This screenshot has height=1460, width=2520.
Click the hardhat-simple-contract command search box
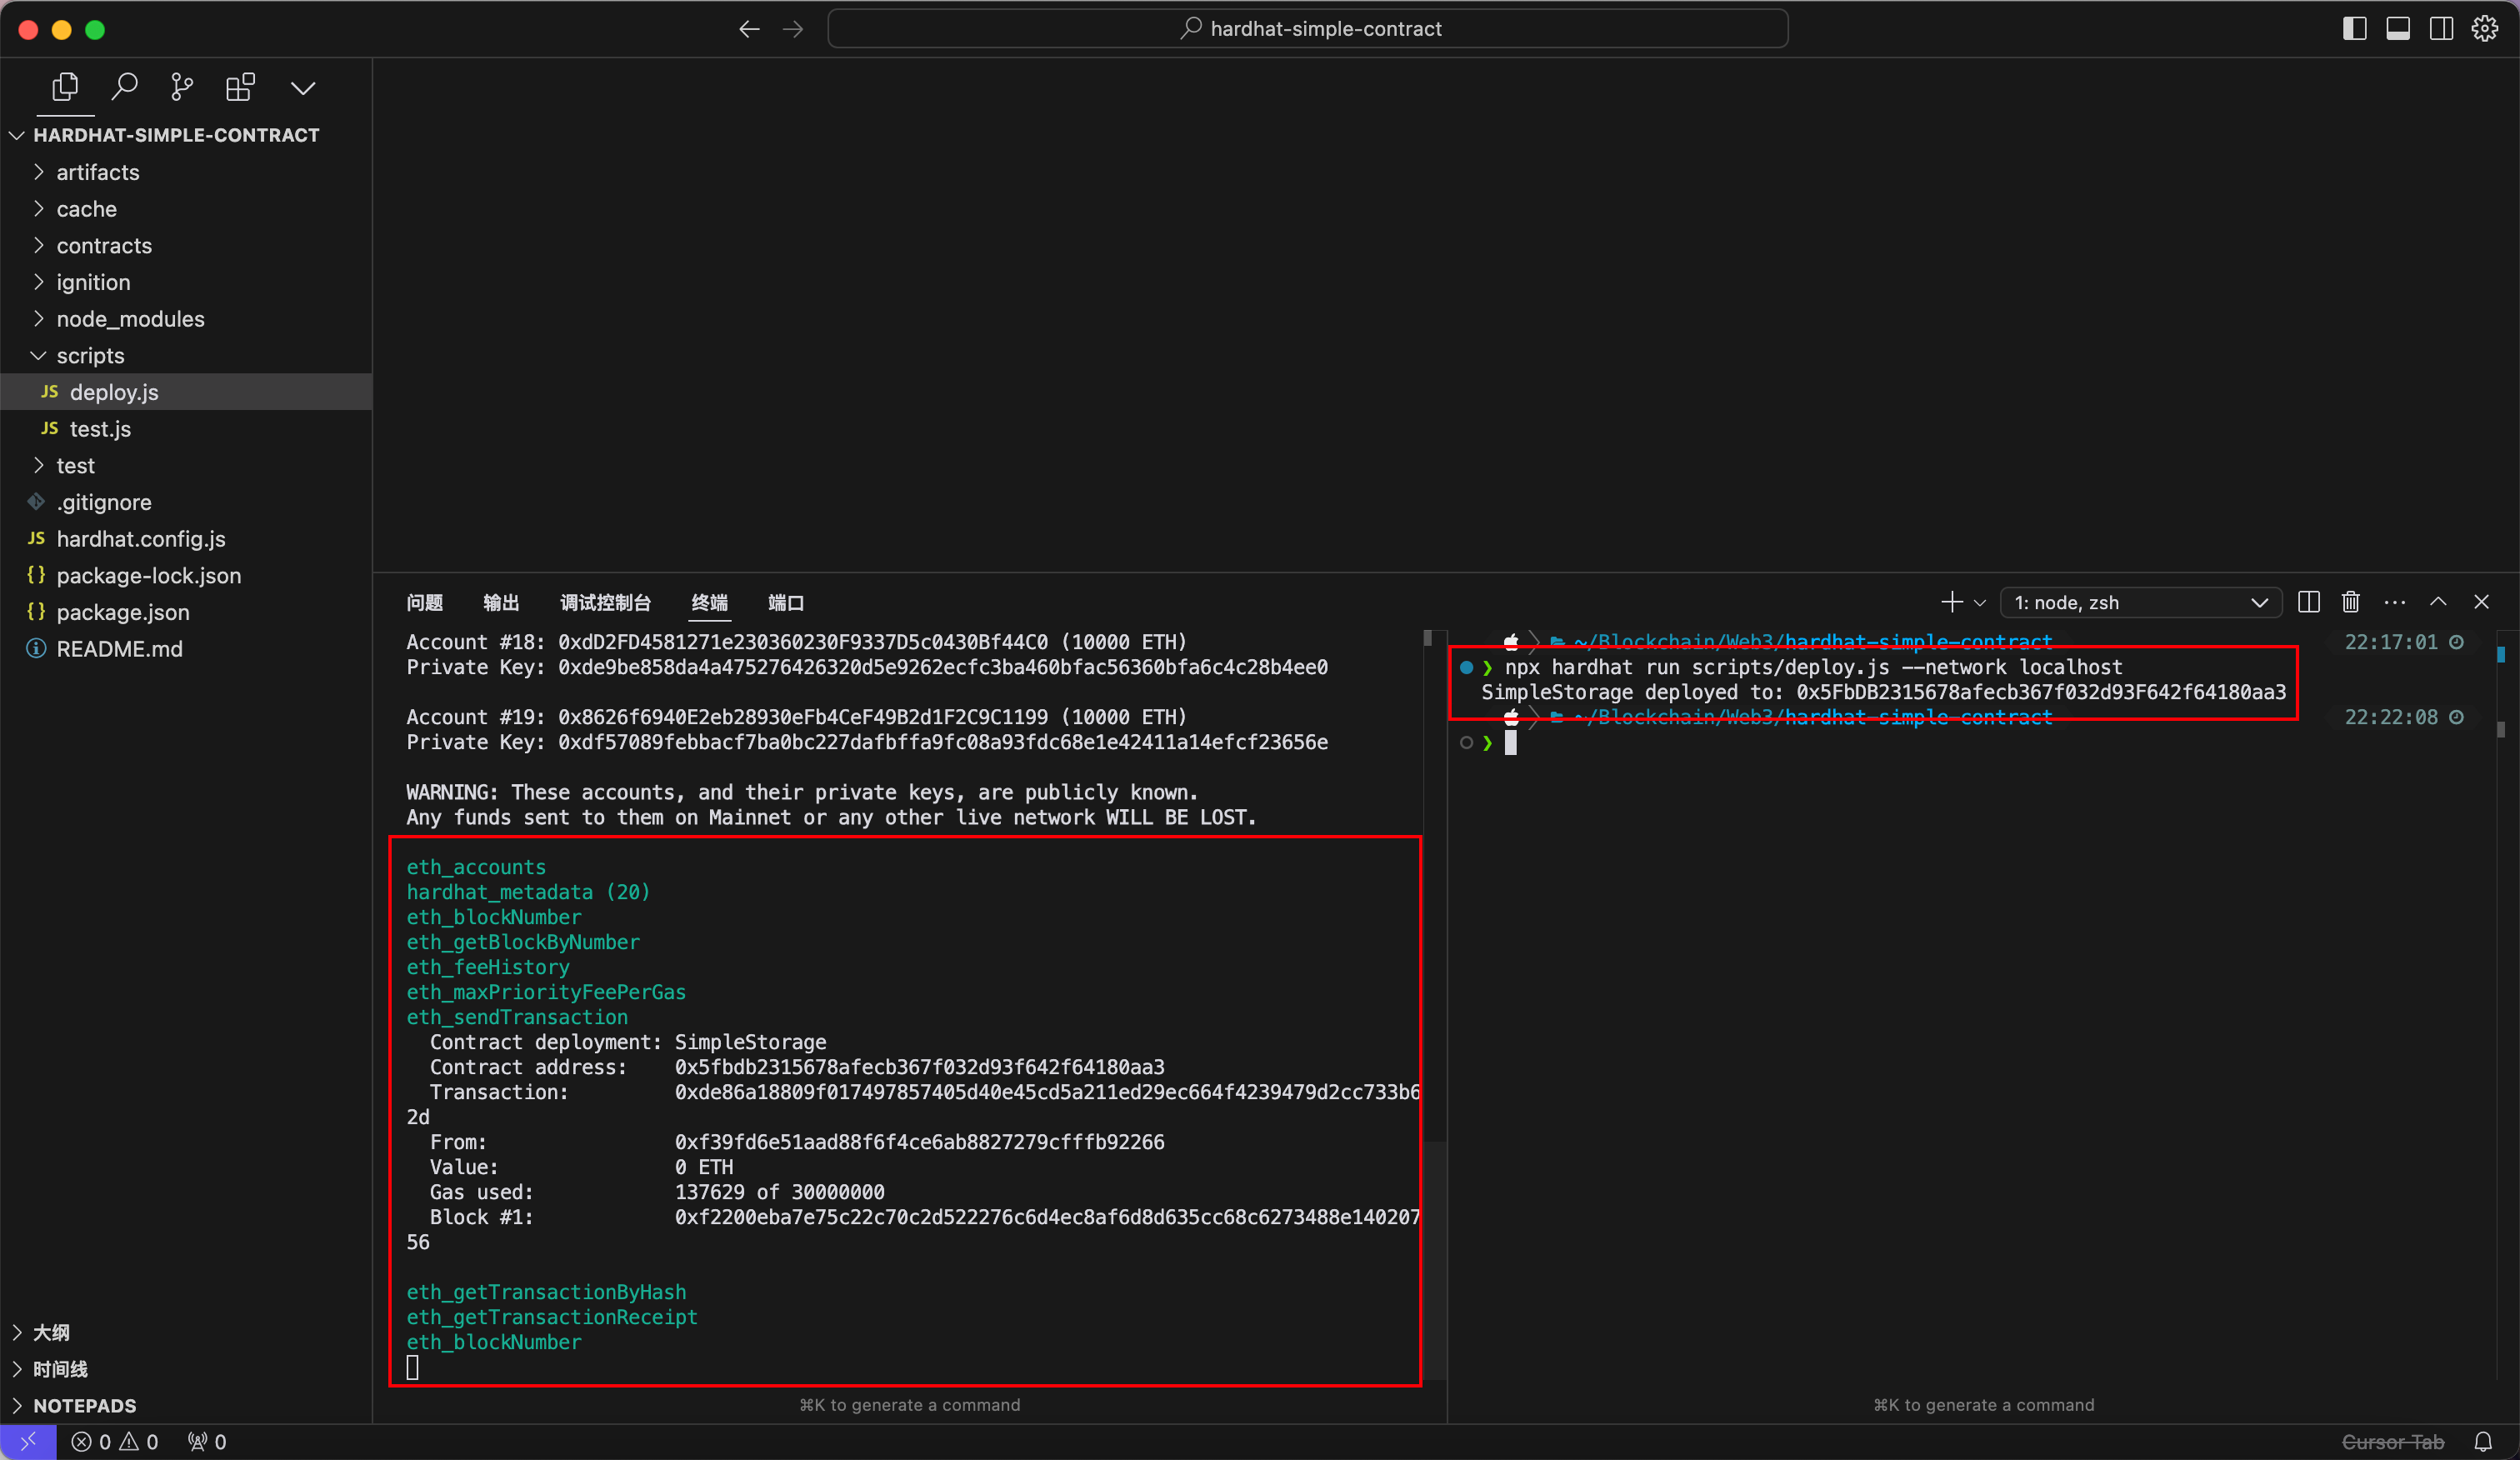(1308, 29)
